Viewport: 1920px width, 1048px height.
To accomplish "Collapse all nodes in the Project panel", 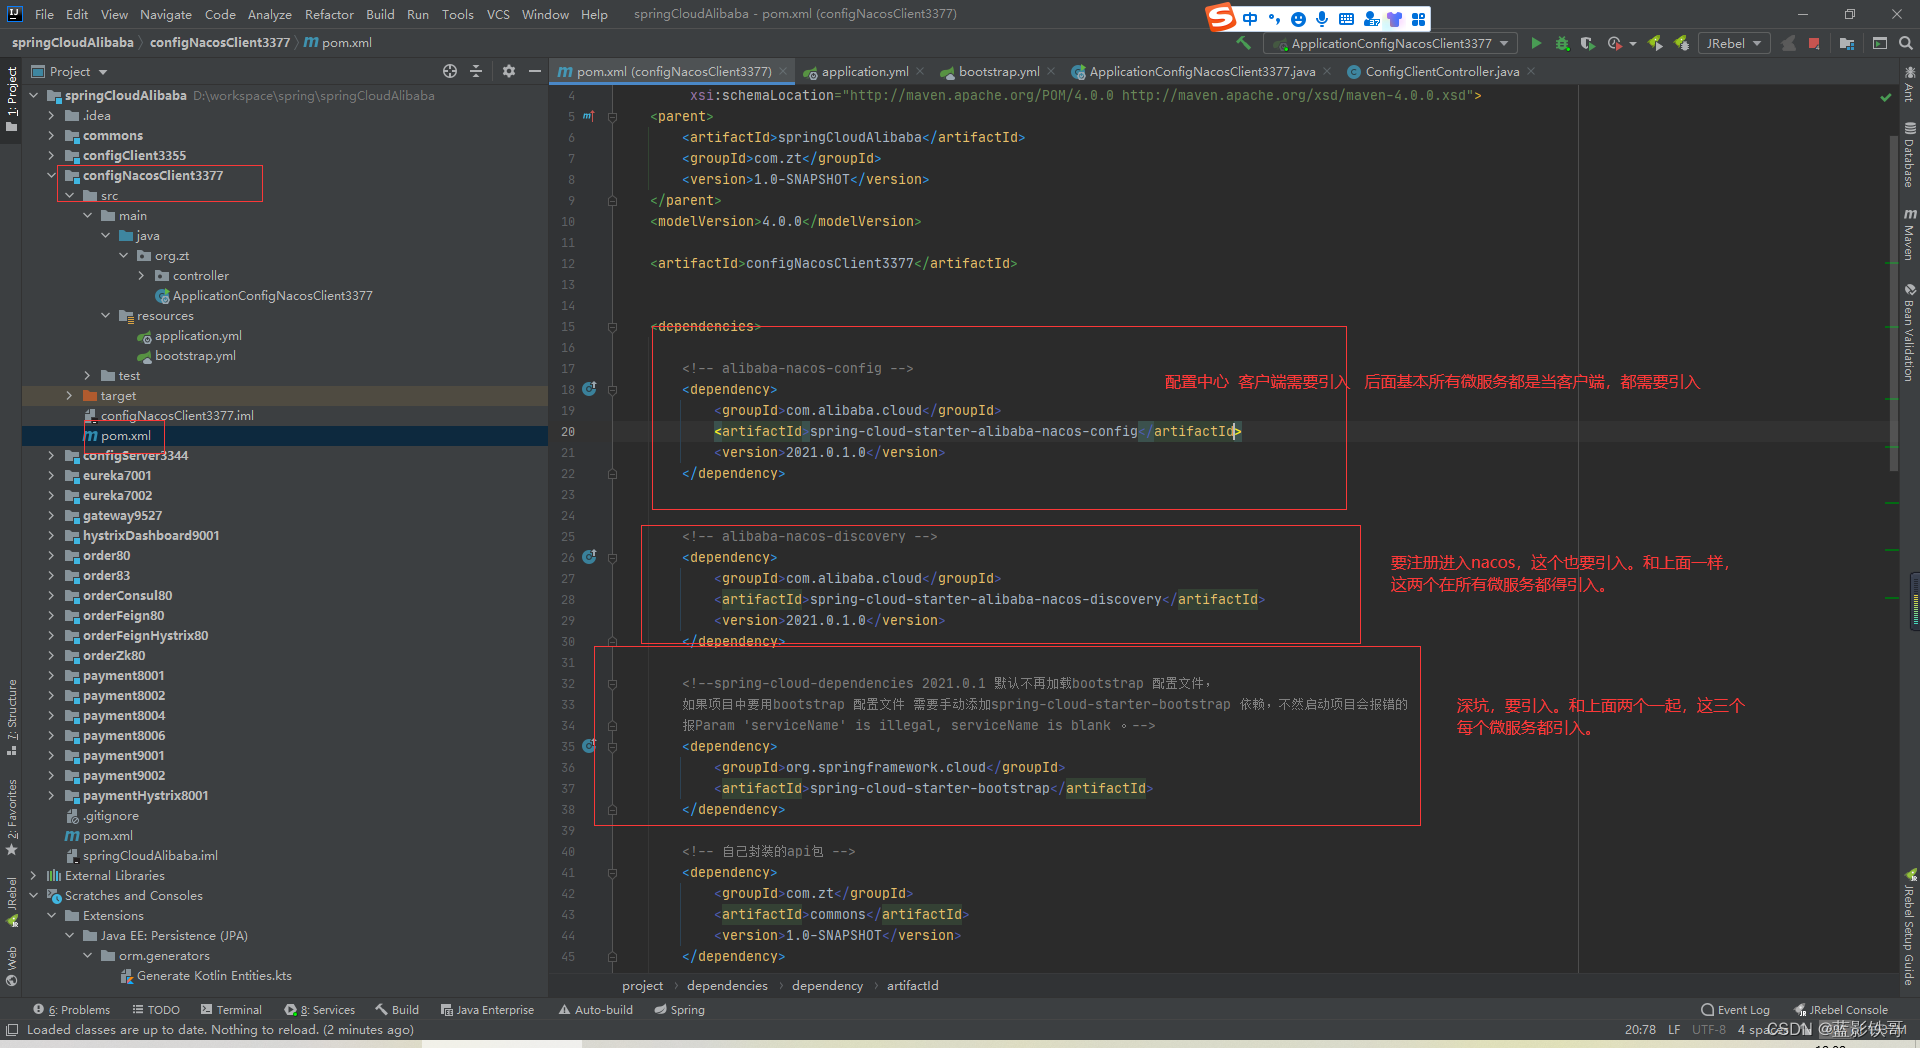I will coord(476,71).
